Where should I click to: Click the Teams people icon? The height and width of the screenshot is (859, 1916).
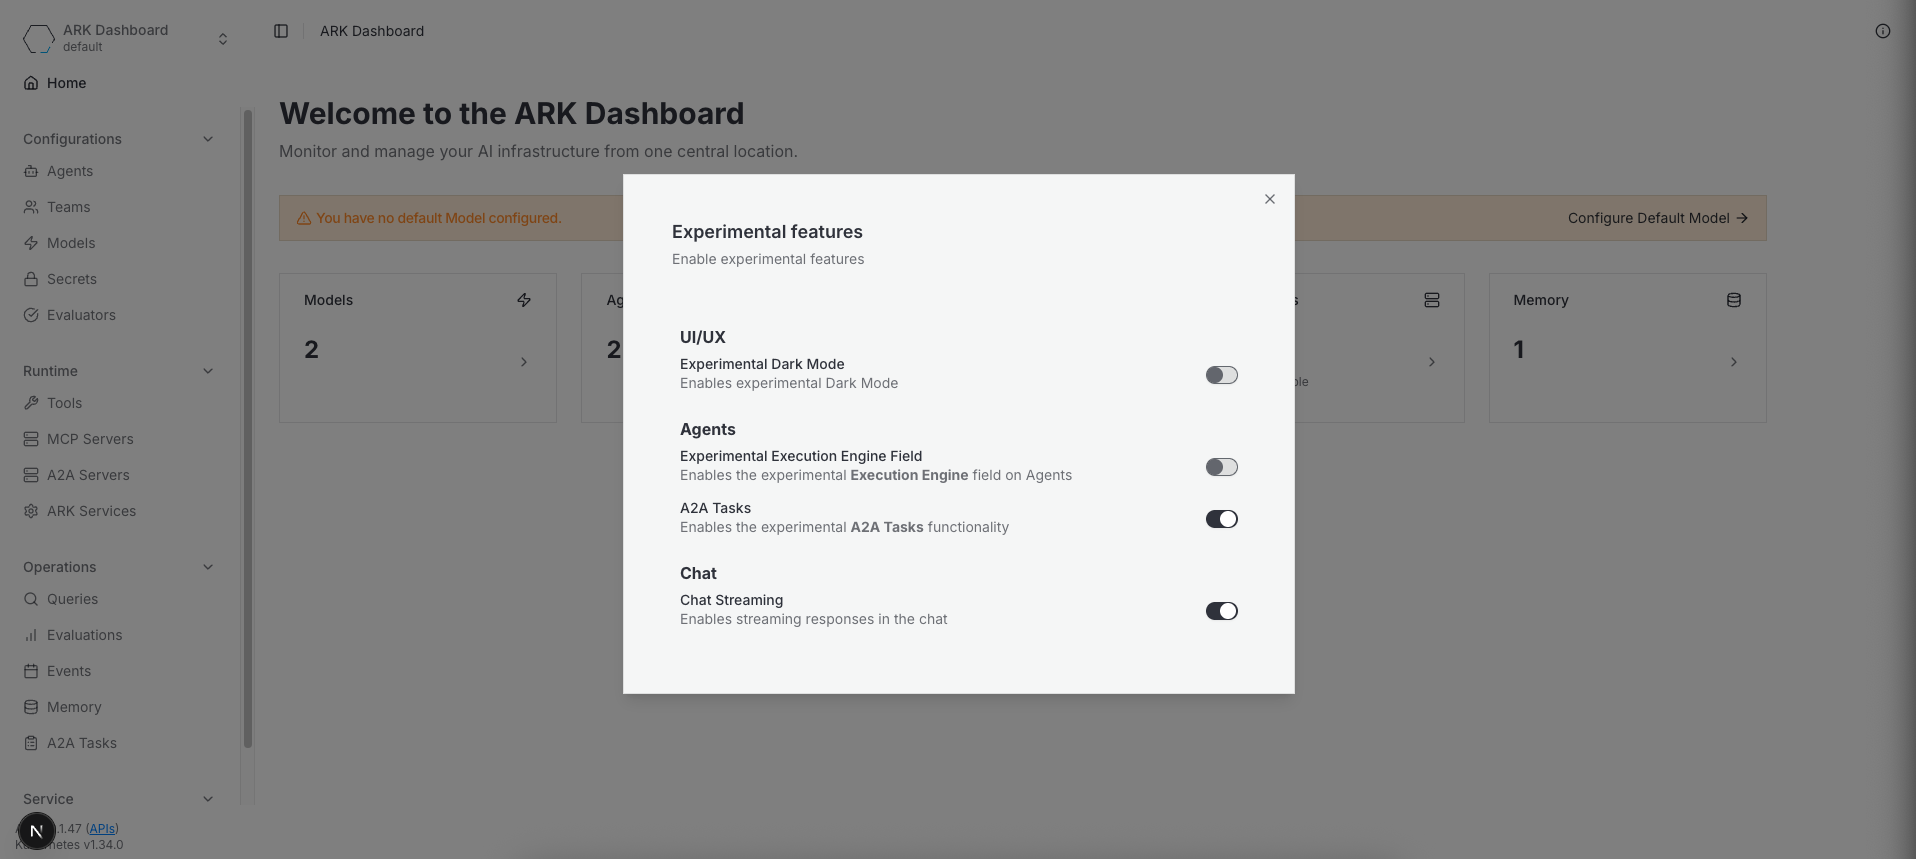click(31, 207)
